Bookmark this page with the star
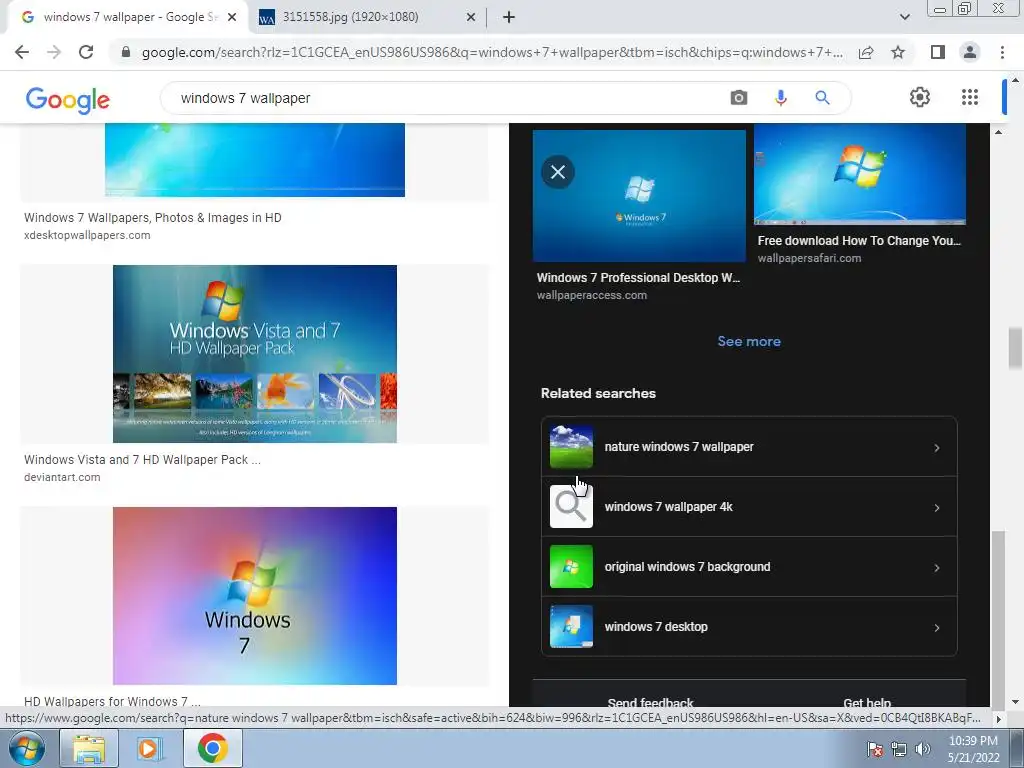The image size is (1024, 768). point(898,52)
